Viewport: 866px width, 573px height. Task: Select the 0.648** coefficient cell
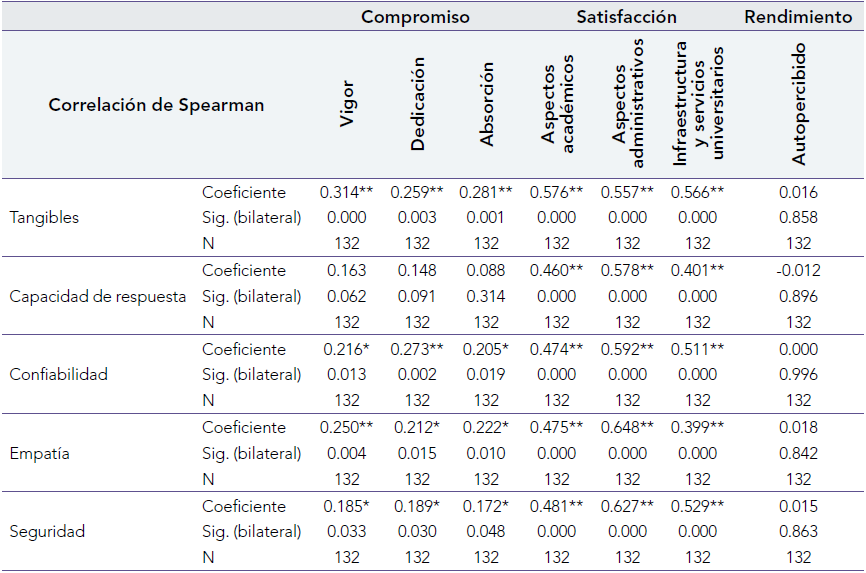coord(627,427)
